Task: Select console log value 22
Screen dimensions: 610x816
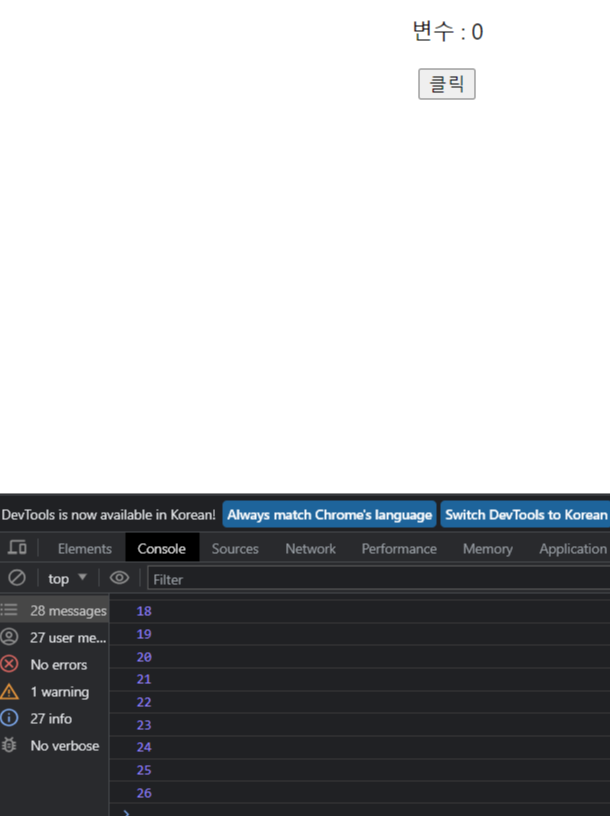Action: (x=144, y=702)
